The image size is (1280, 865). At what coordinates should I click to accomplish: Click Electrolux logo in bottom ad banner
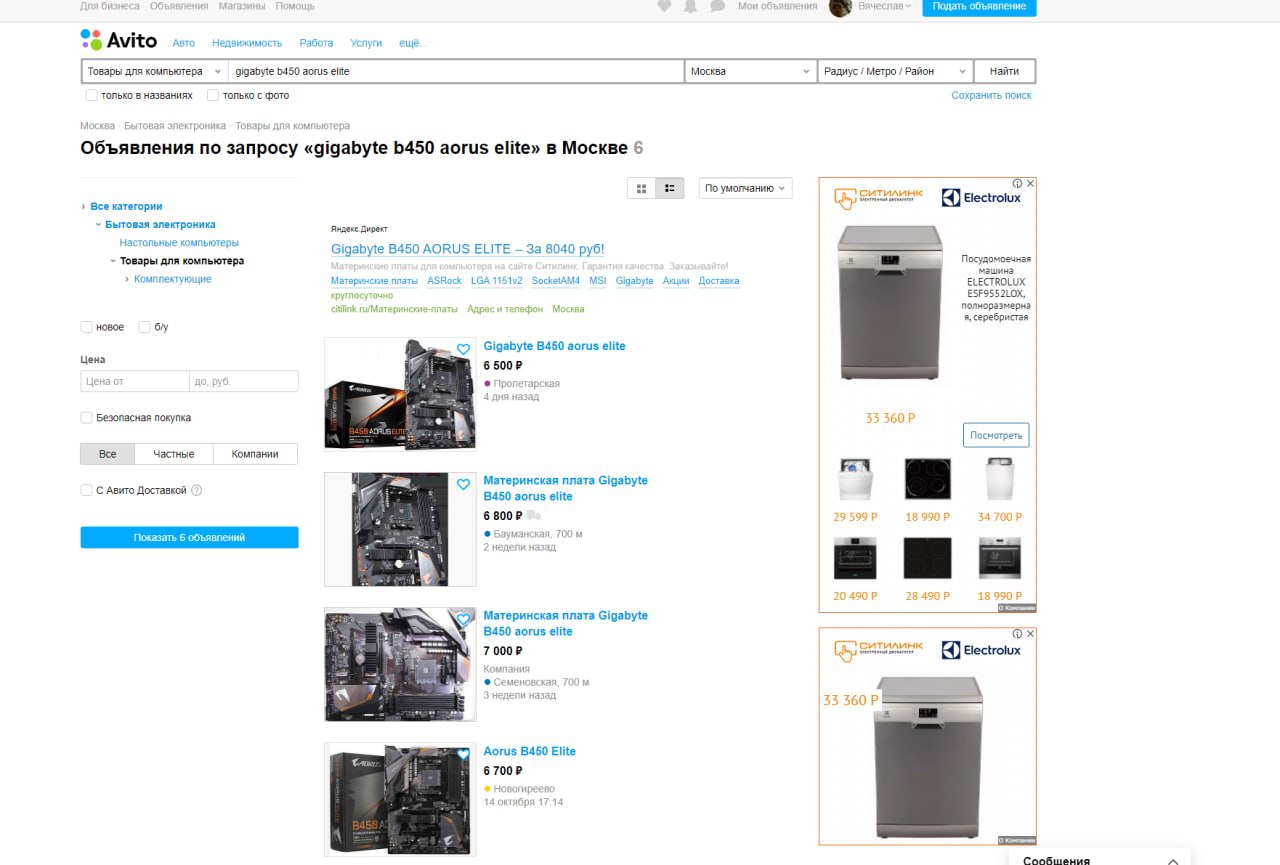point(981,650)
